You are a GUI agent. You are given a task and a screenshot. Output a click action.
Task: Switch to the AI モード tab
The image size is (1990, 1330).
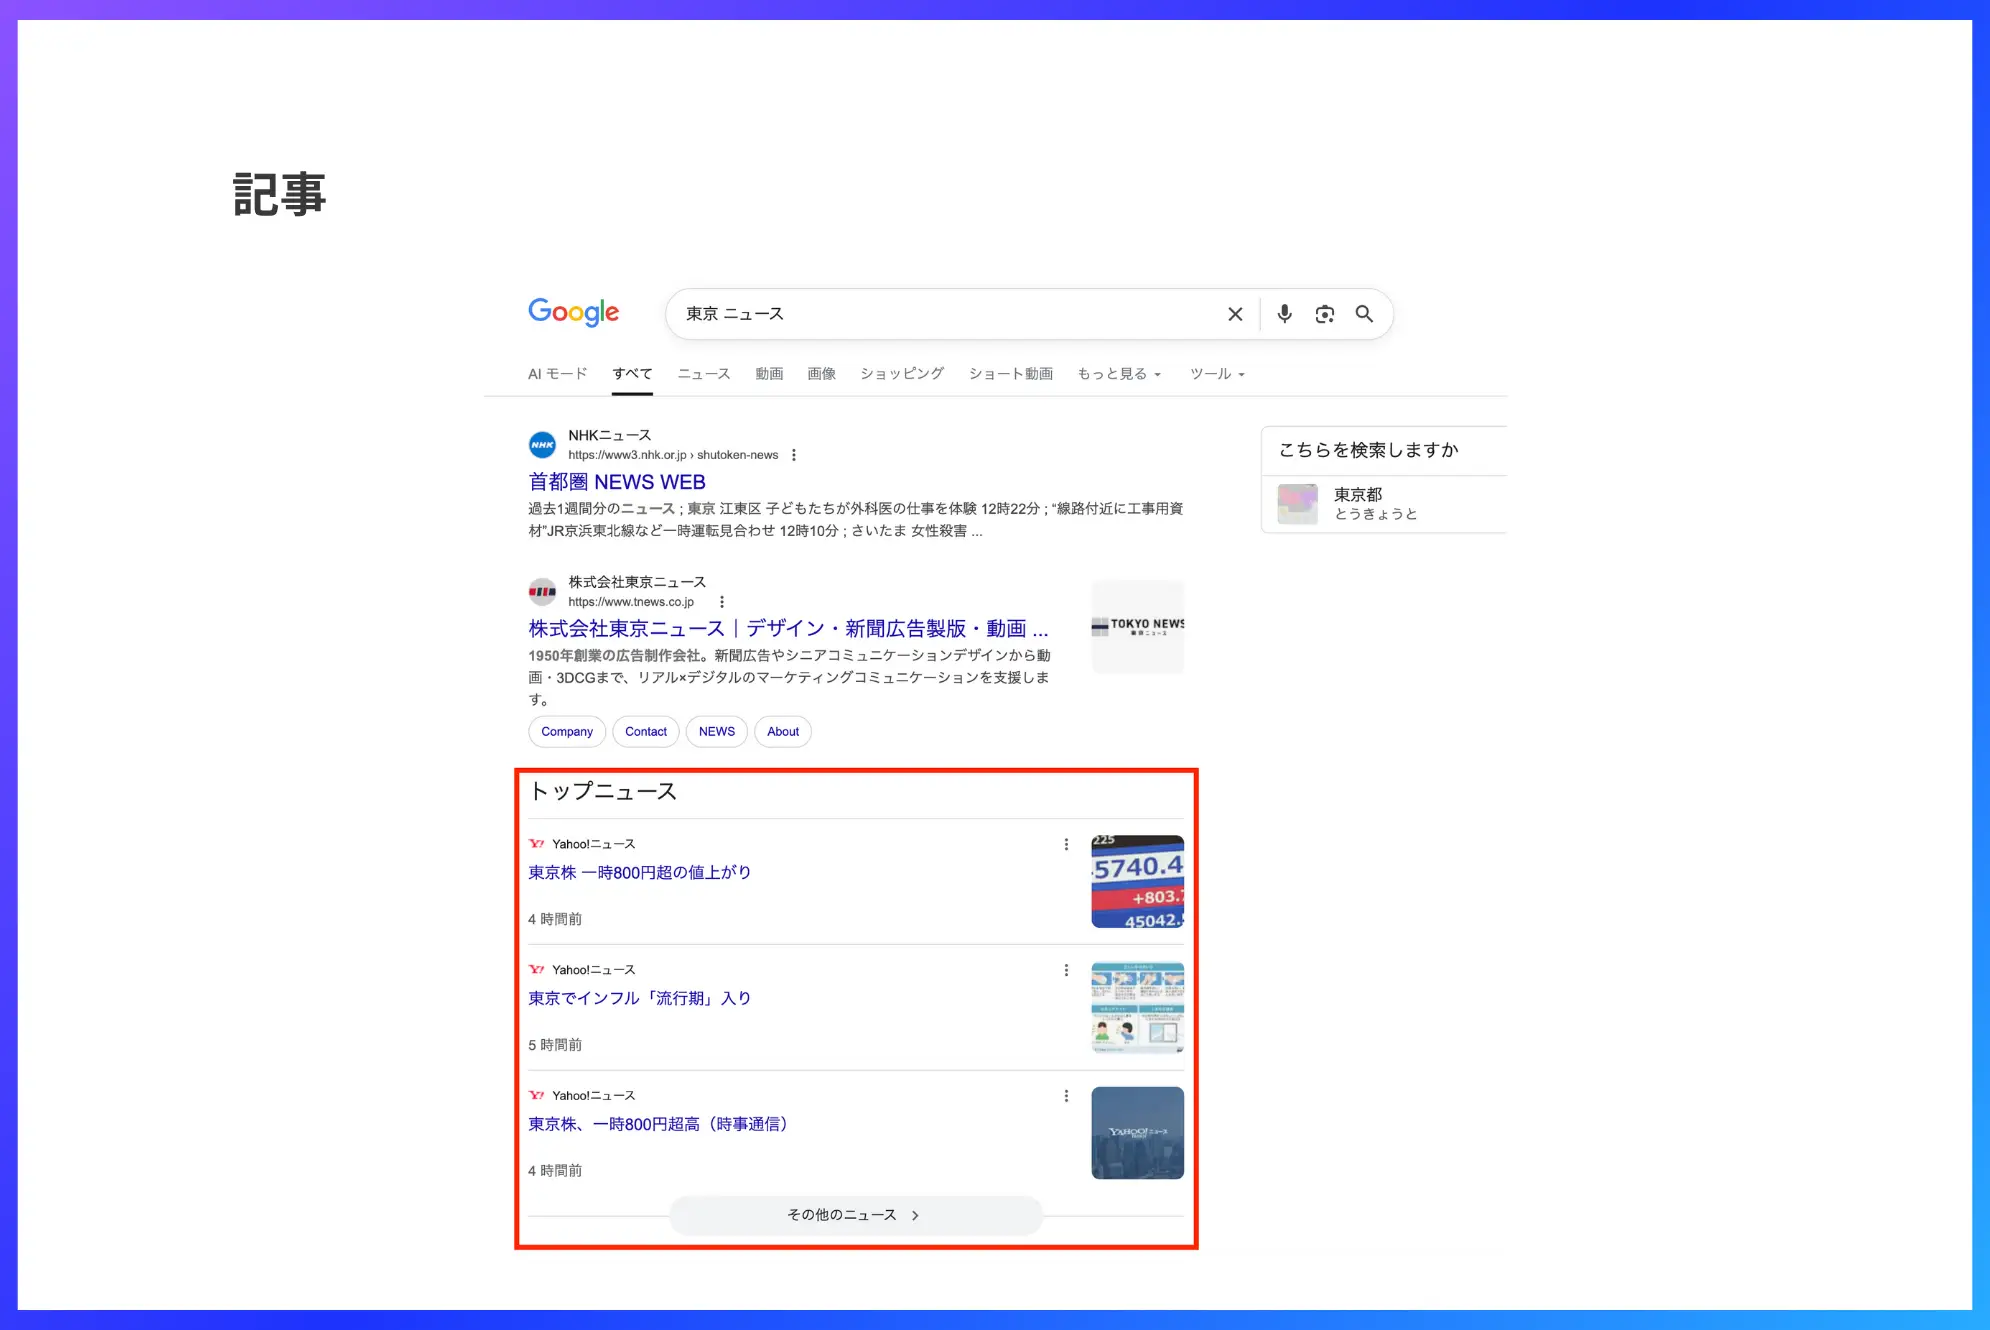[x=557, y=374]
